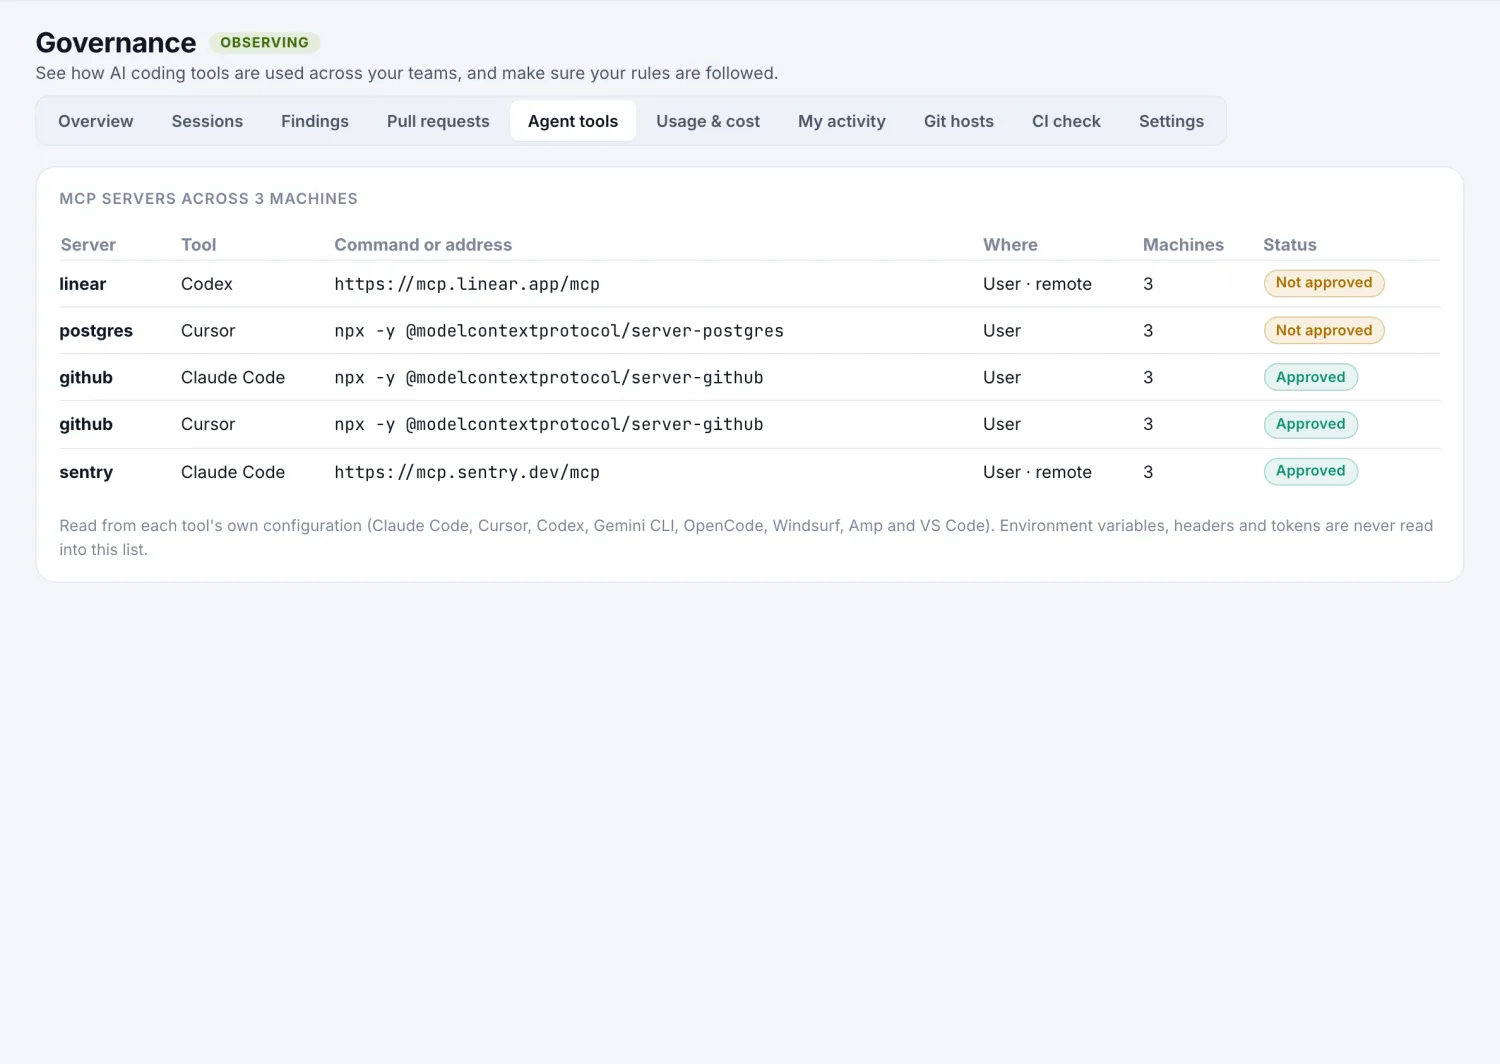Click the machines count in postgres row
Viewport: 1500px width, 1064px height.
tap(1148, 331)
